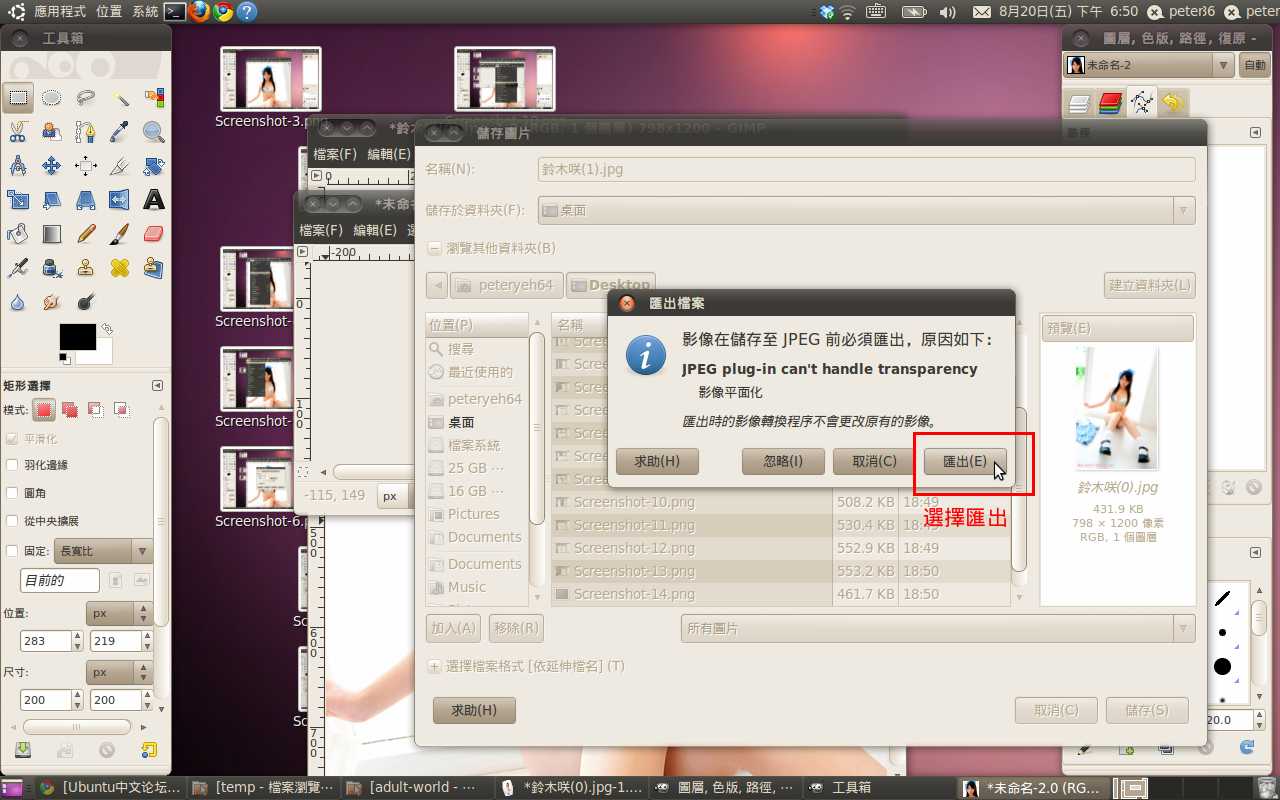Open the 儲存於資料夾 桌面 dropdown
Viewport: 1280px width, 800px height.
pos(866,210)
